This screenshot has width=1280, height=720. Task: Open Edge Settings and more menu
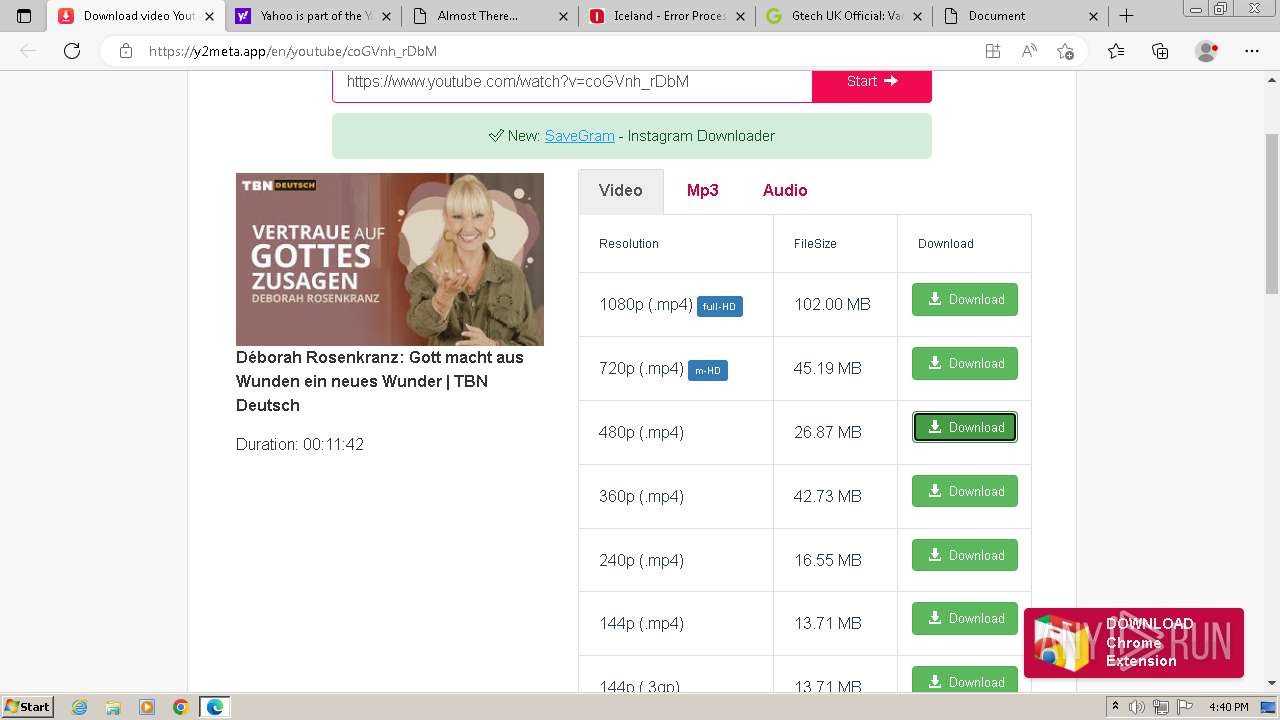[1252, 51]
